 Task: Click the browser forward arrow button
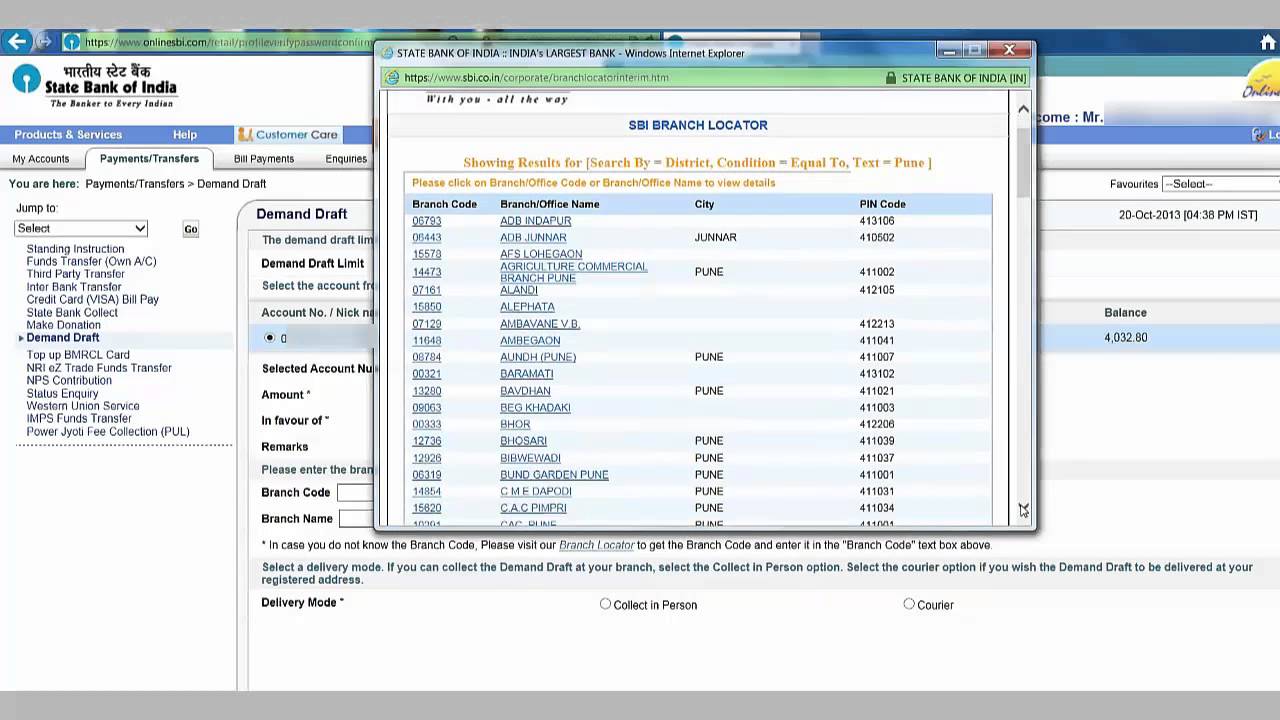coord(44,41)
